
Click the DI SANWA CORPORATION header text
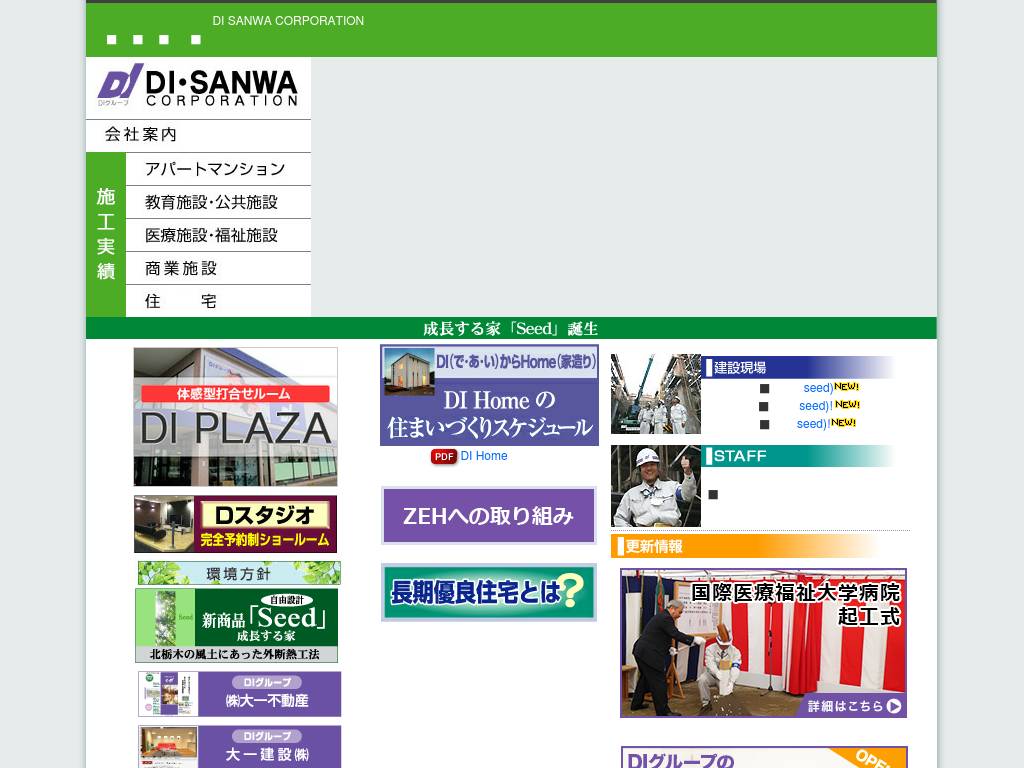pos(288,21)
